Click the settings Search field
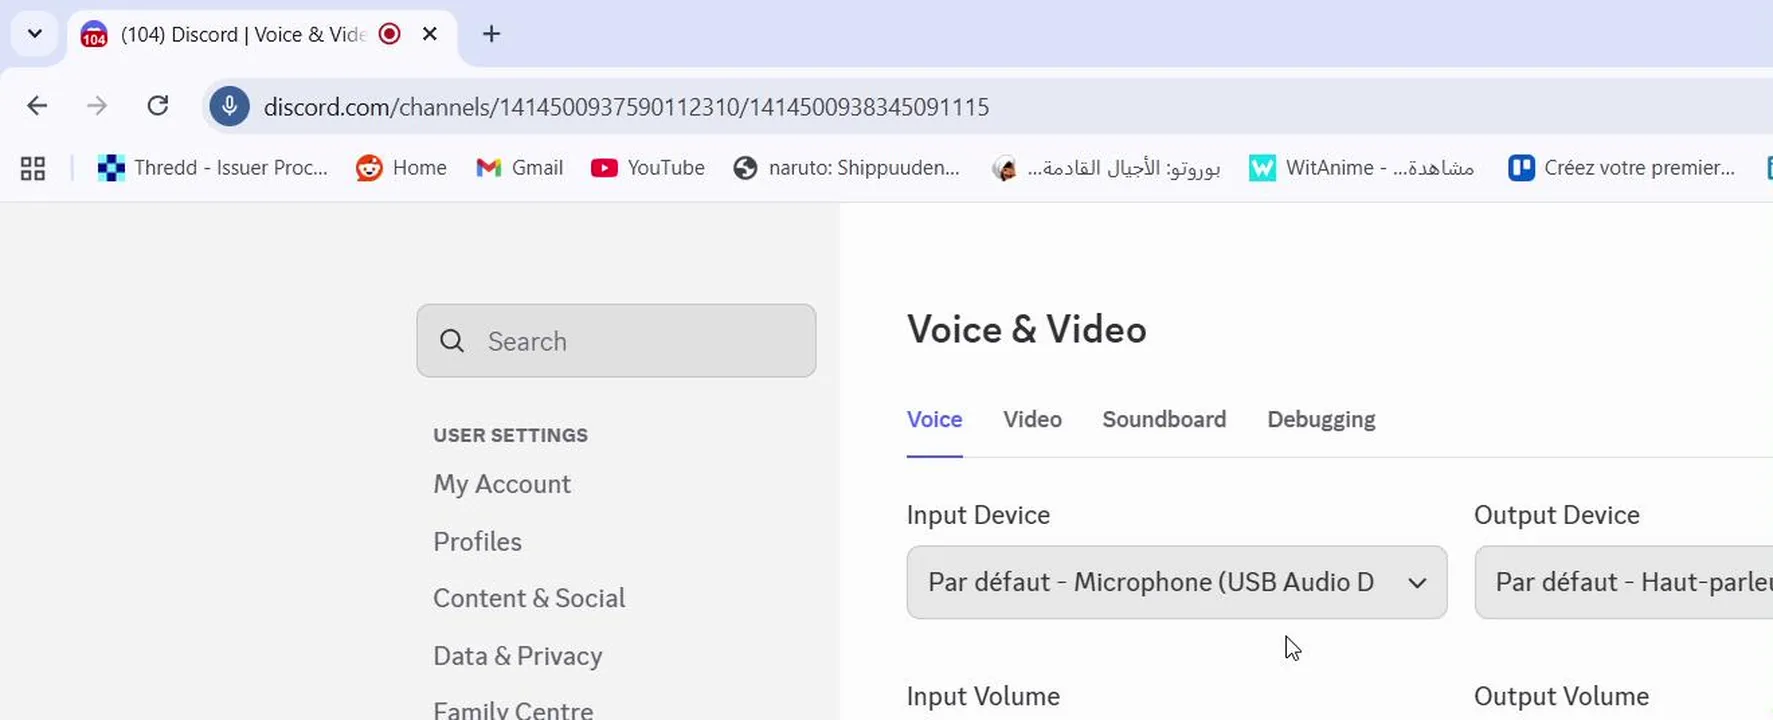Viewport: 1773px width, 720px height. click(x=640, y=341)
